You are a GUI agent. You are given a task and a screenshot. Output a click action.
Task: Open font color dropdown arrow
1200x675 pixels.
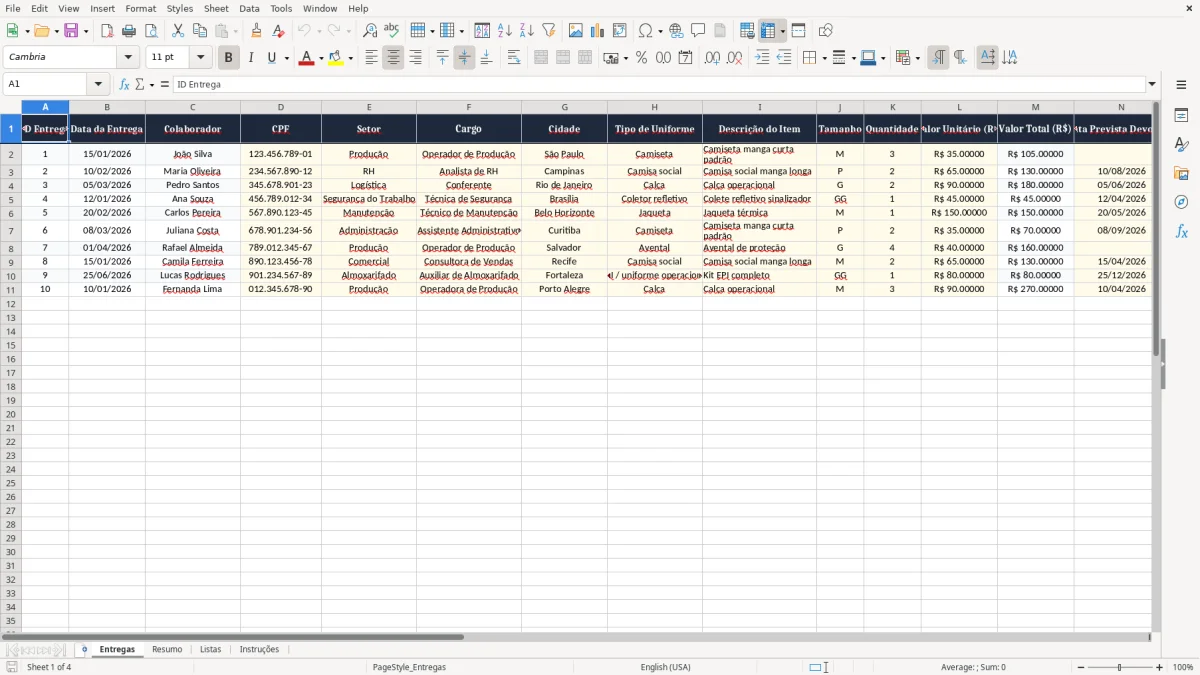coord(320,58)
